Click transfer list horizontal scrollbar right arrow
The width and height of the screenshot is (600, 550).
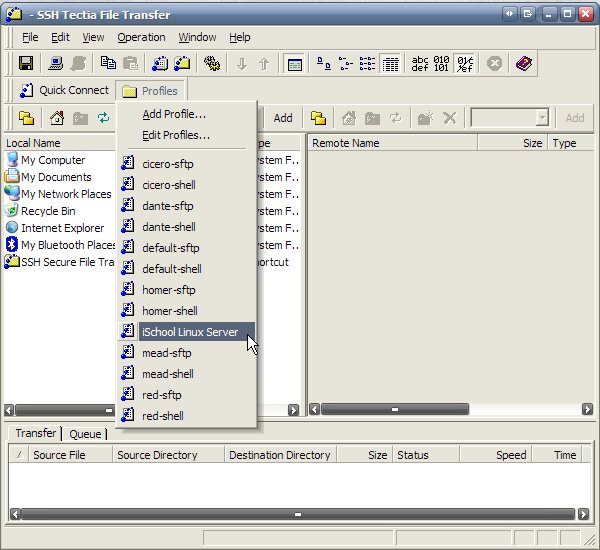pyautogui.click(x=583, y=514)
